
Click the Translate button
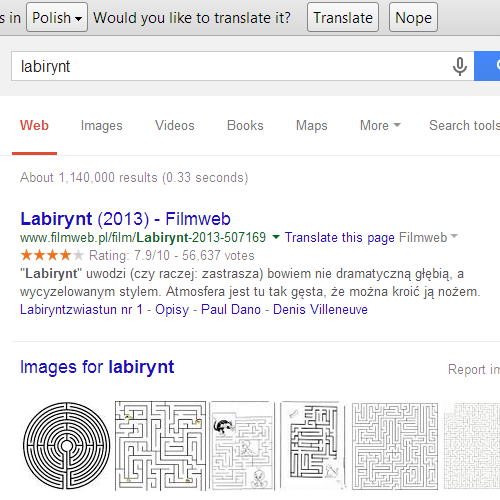pyautogui.click(x=343, y=17)
